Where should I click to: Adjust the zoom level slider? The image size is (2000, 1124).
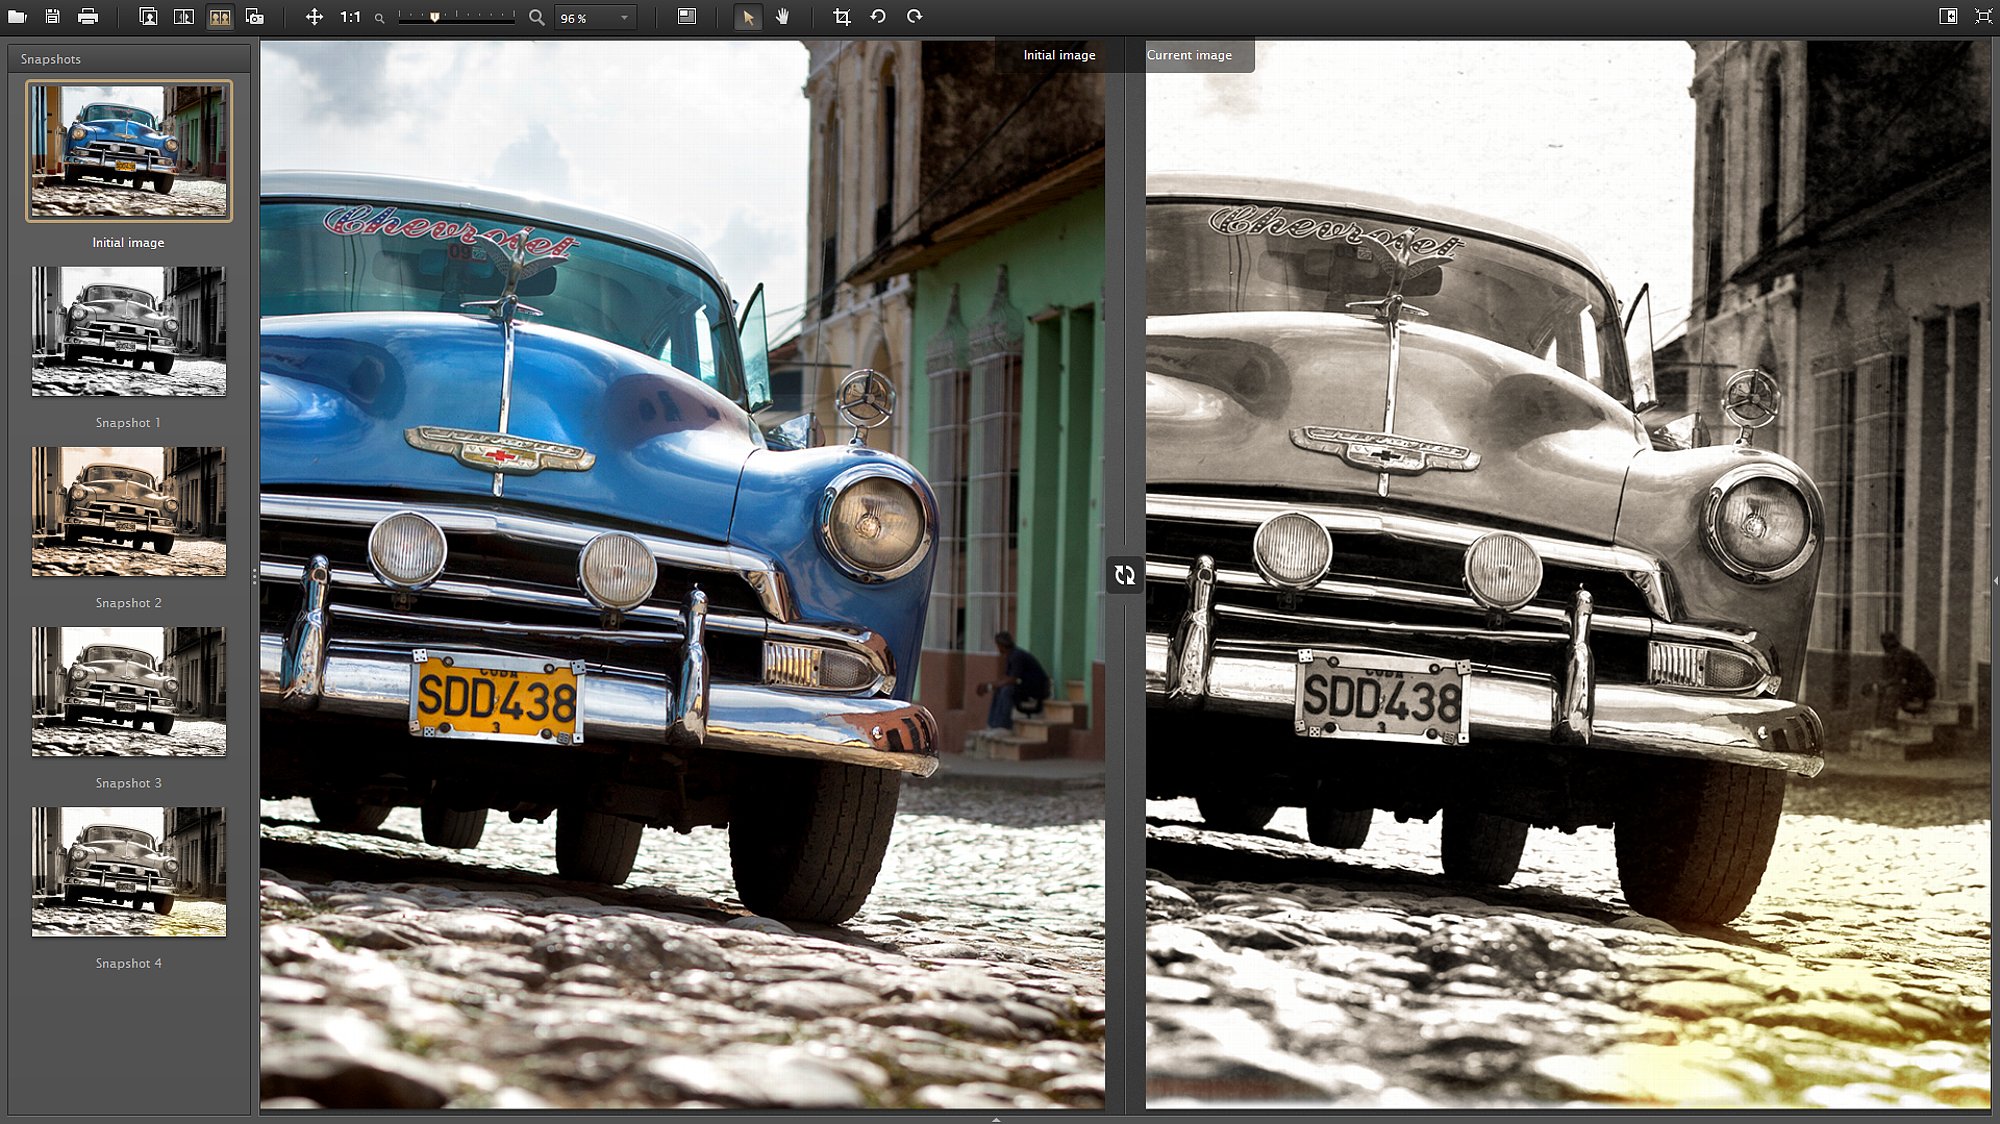point(456,17)
